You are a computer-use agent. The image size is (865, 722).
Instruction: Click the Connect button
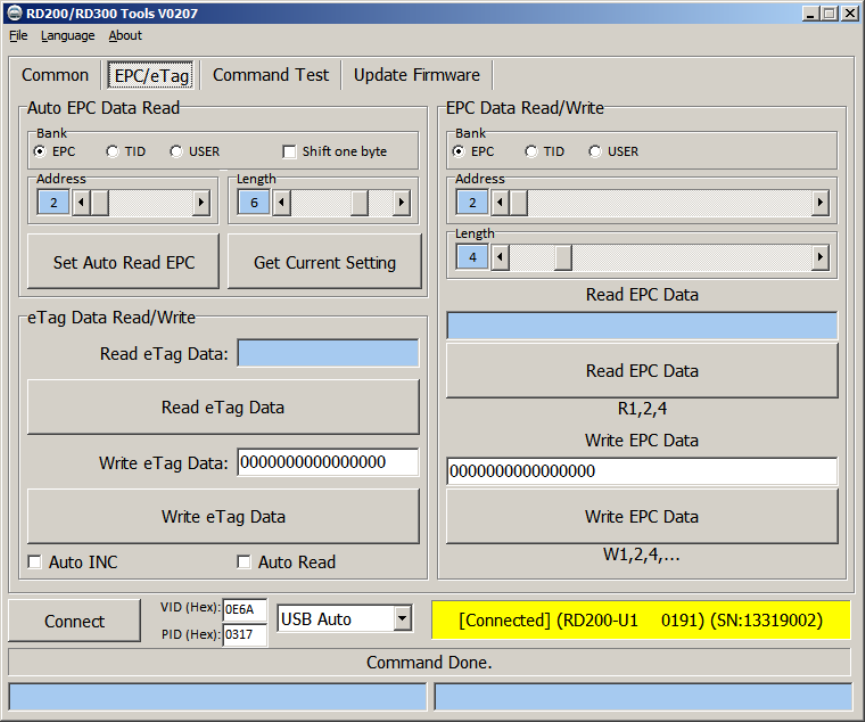[x=74, y=621]
